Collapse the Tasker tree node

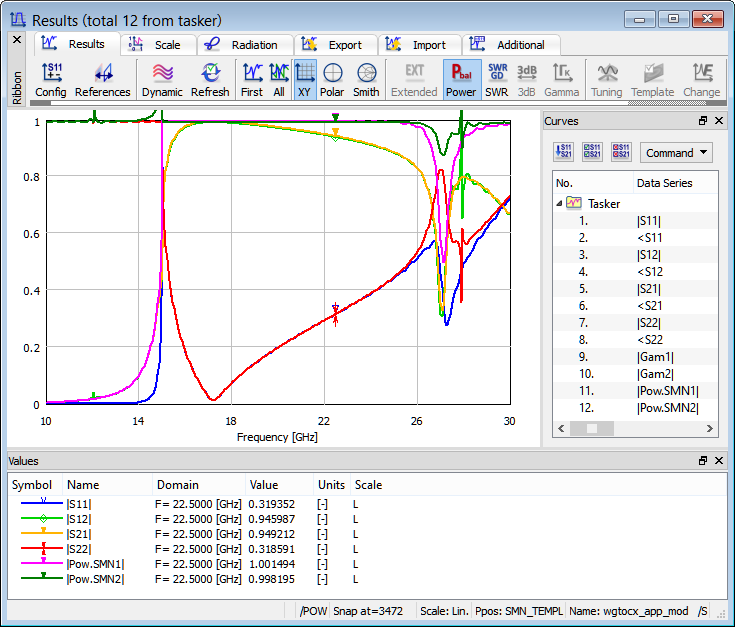coord(559,203)
